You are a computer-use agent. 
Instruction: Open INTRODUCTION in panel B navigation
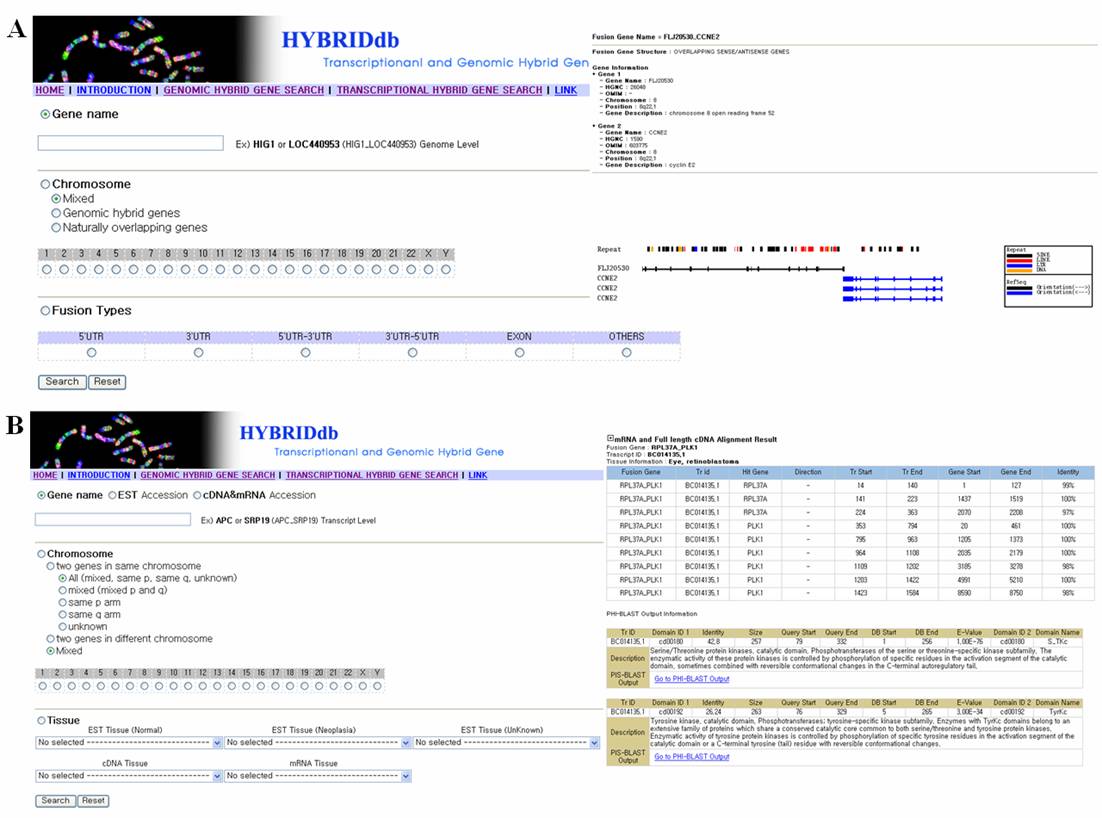click(99, 475)
